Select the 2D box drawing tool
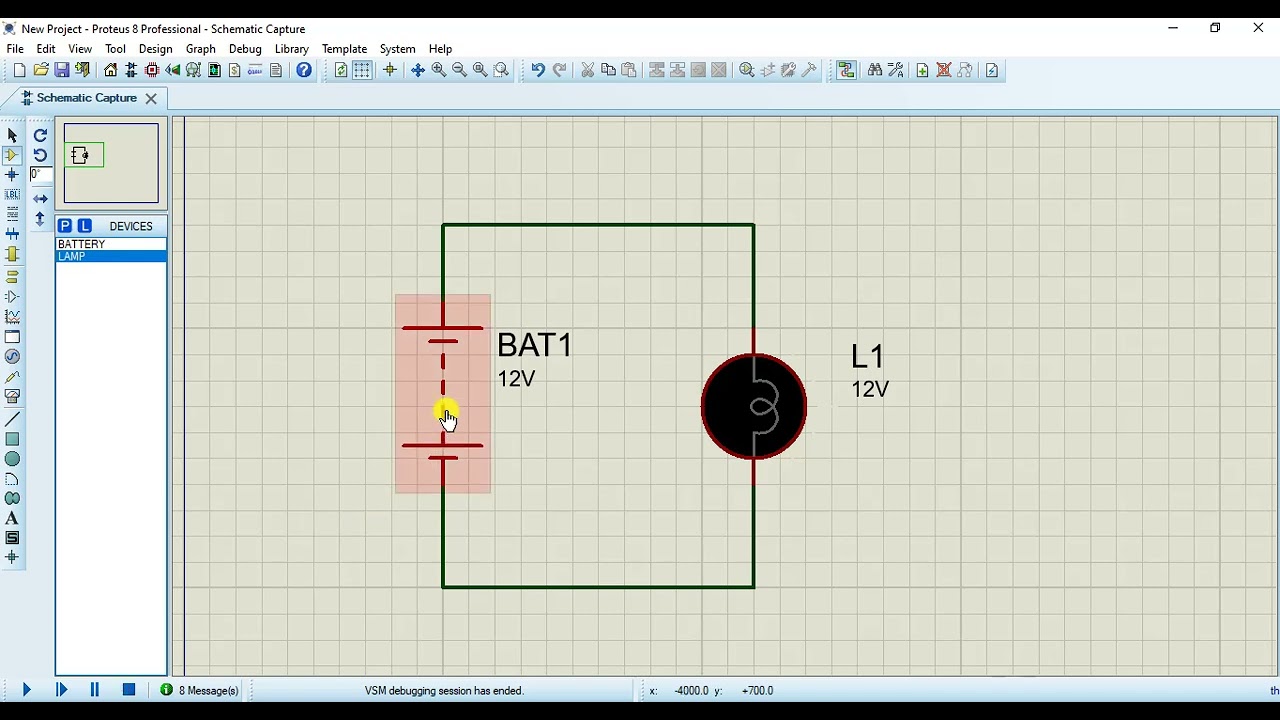1280x720 pixels. point(12,439)
